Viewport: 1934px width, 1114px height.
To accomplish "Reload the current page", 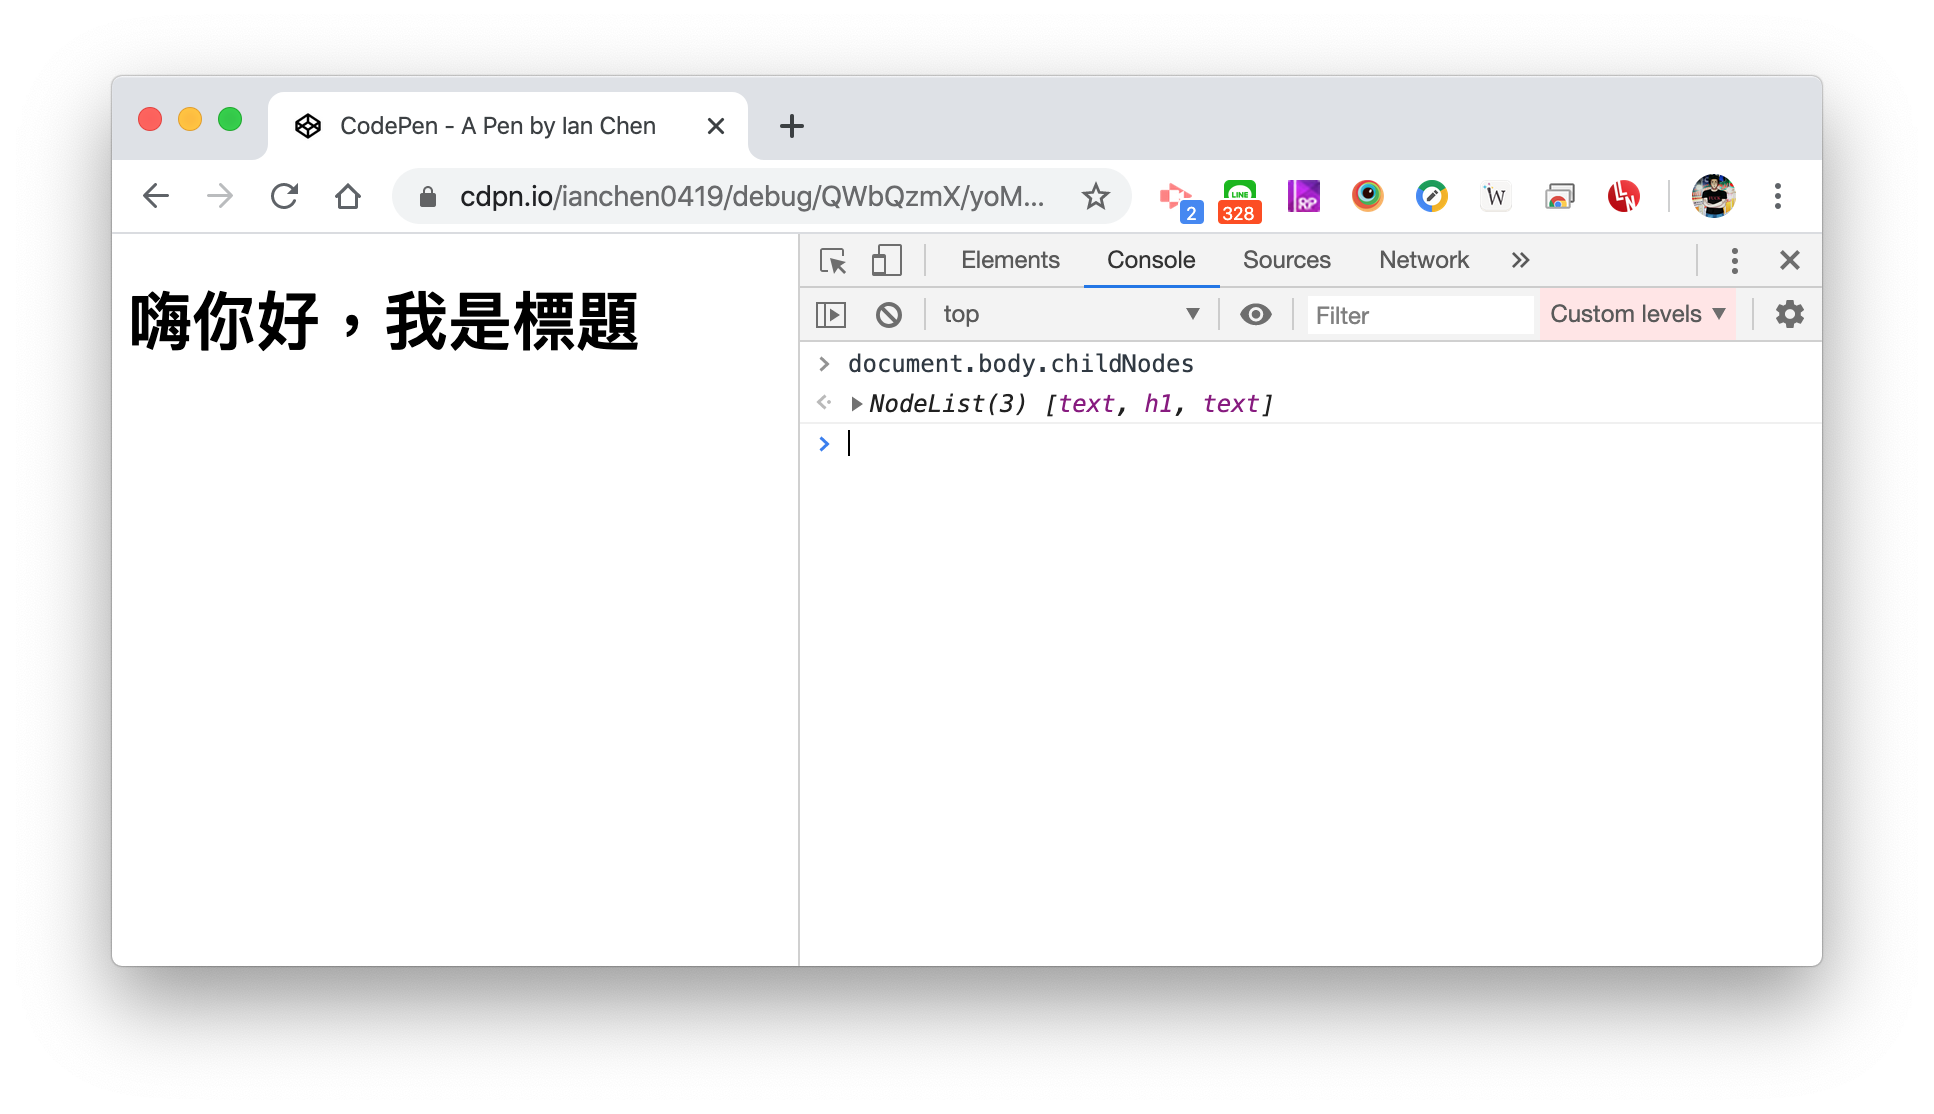I will tap(285, 196).
